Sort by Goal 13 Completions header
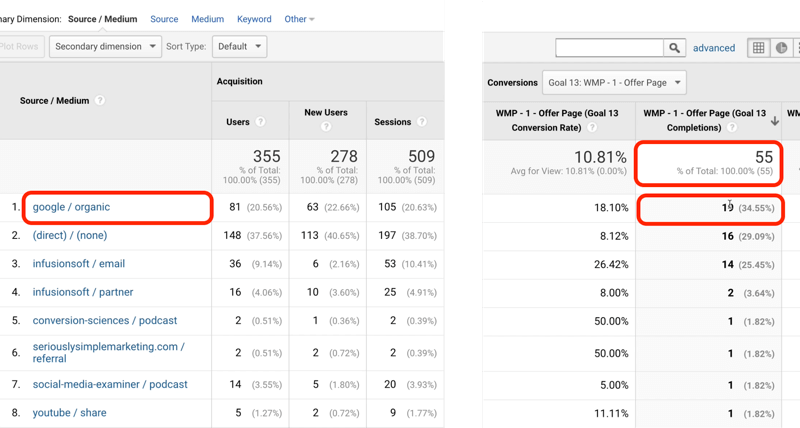The width and height of the screenshot is (800, 428). (x=704, y=120)
